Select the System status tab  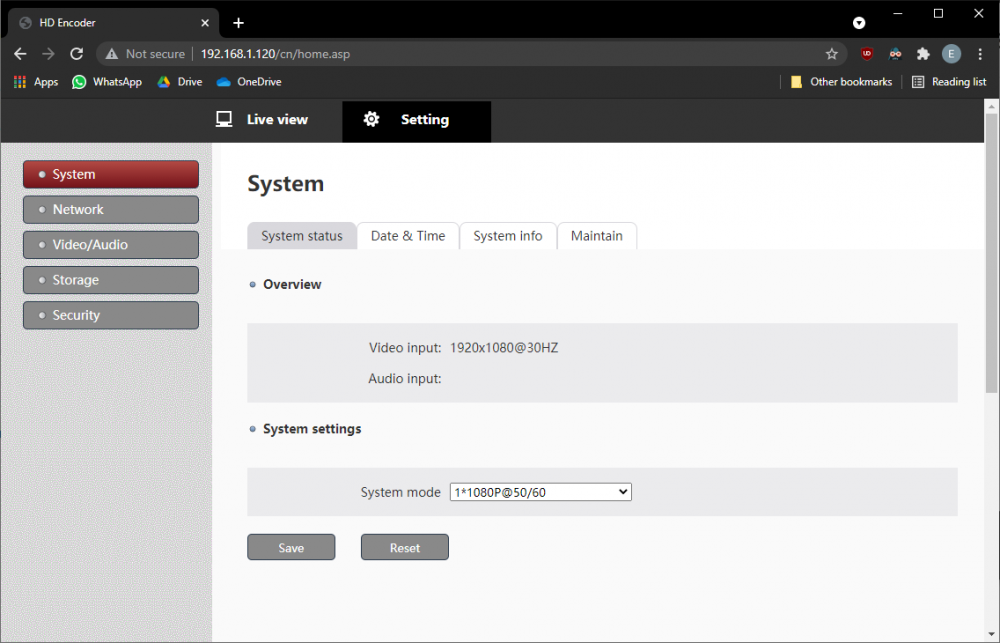[x=302, y=235]
